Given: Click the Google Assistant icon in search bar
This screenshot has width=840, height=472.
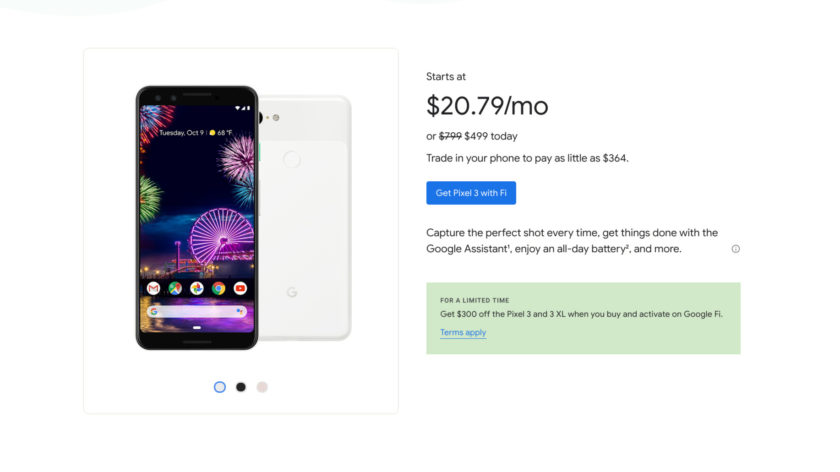Looking at the screenshot, I should pyautogui.click(x=240, y=312).
